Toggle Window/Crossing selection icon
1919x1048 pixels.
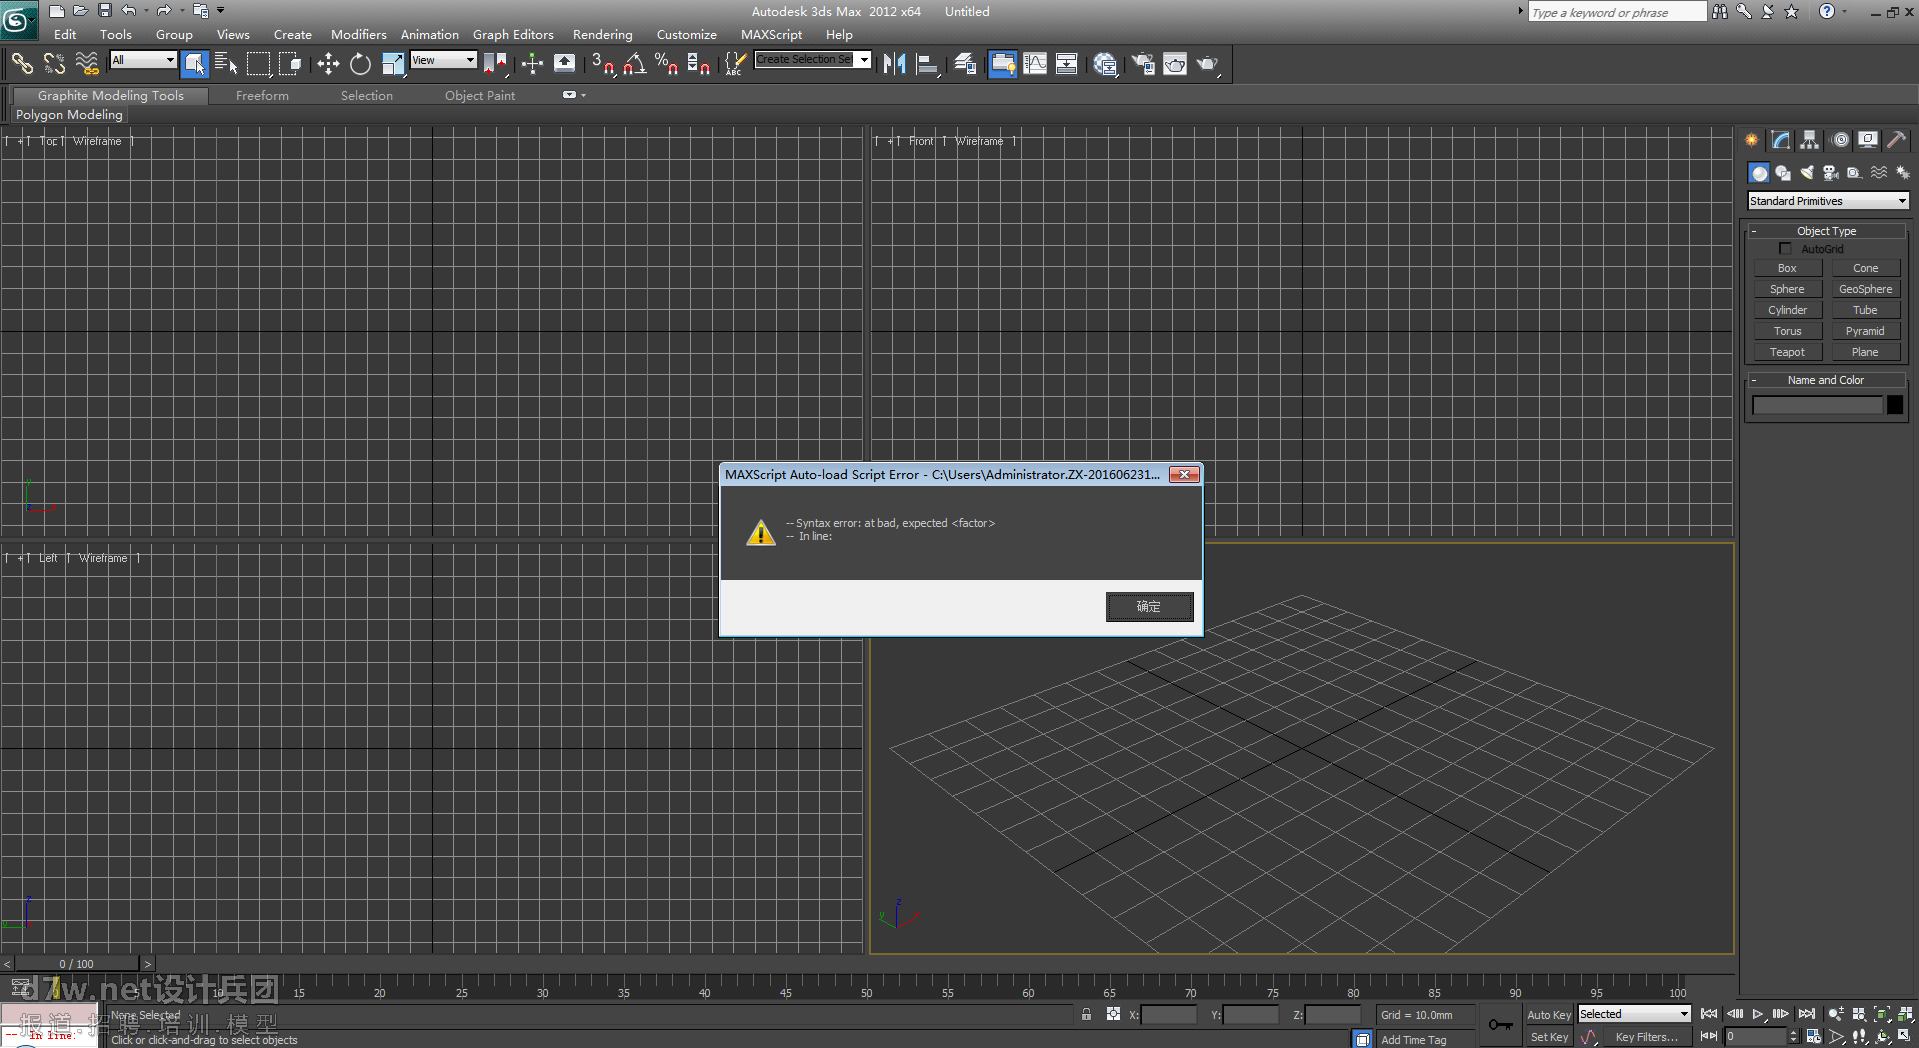(291, 64)
